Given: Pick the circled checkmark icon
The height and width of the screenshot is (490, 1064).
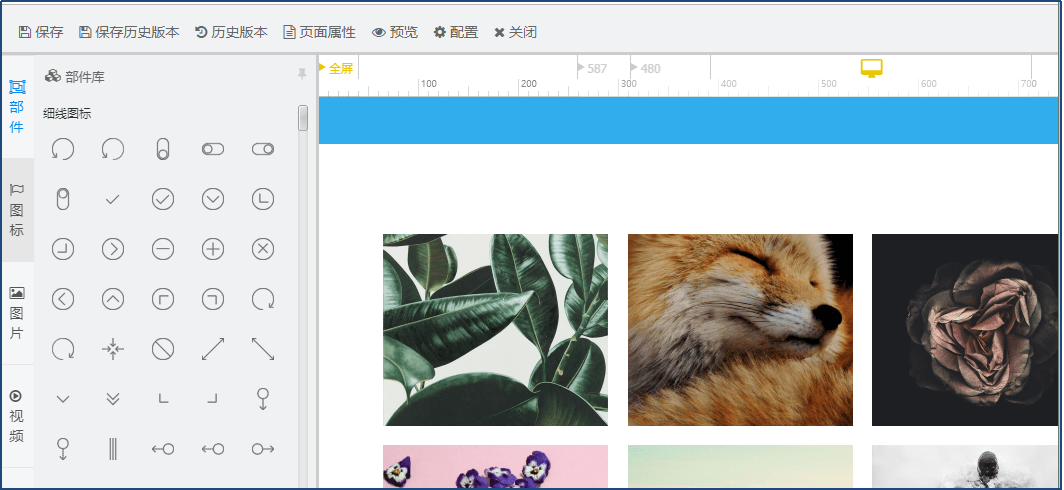Looking at the screenshot, I should [x=163, y=200].
